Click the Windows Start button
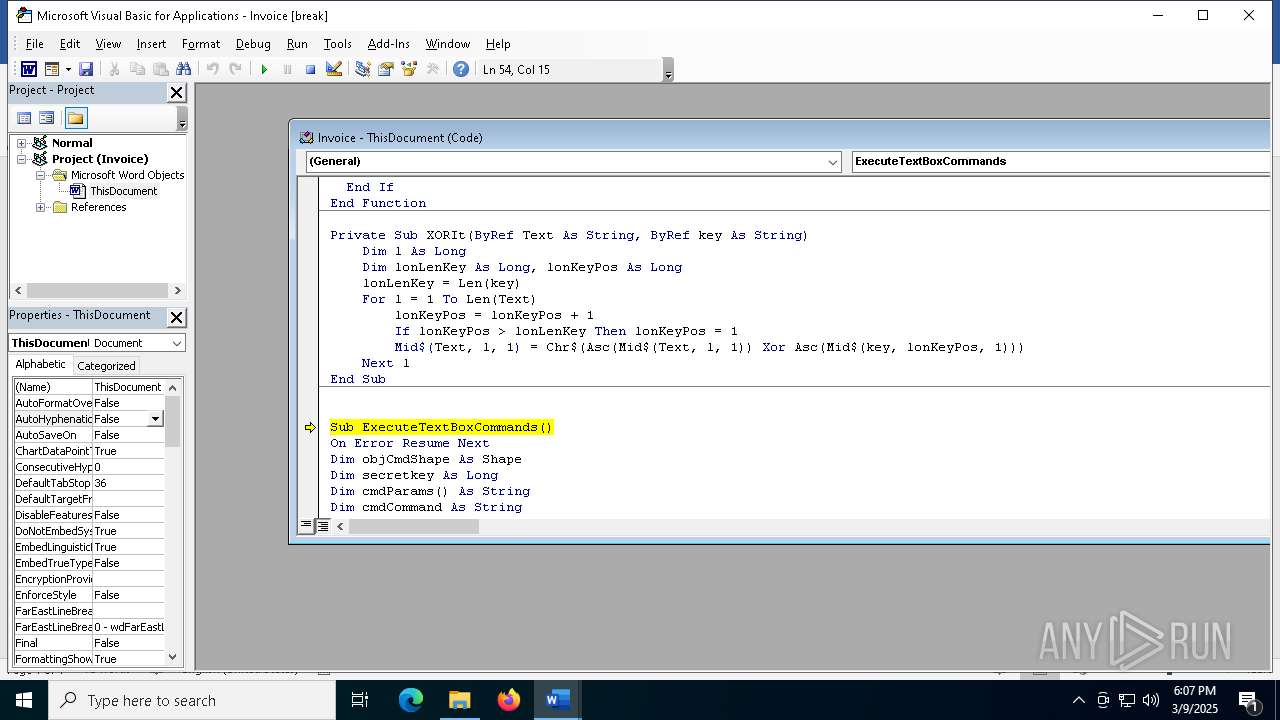This screenshot has height=720, width=1280. [x=24, y=700]
